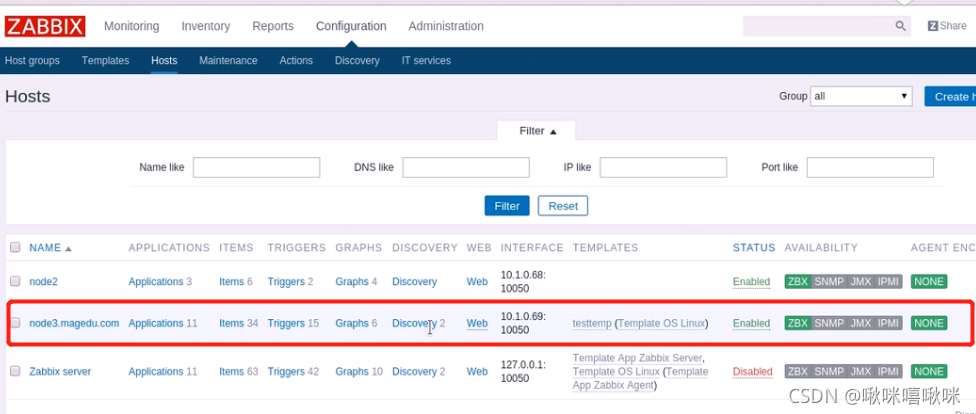
Task: Switch to Templates tab
Action: click(x=105, y=60)
